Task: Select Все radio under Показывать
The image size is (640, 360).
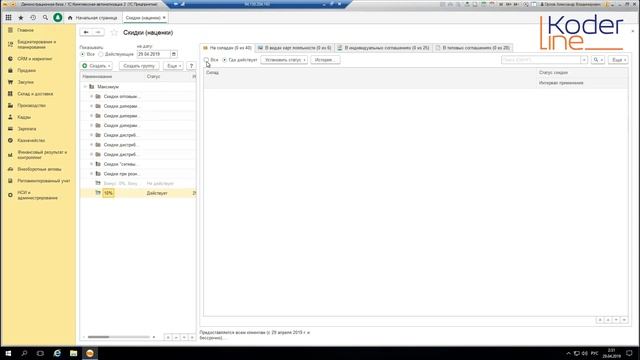Action: 83,54
